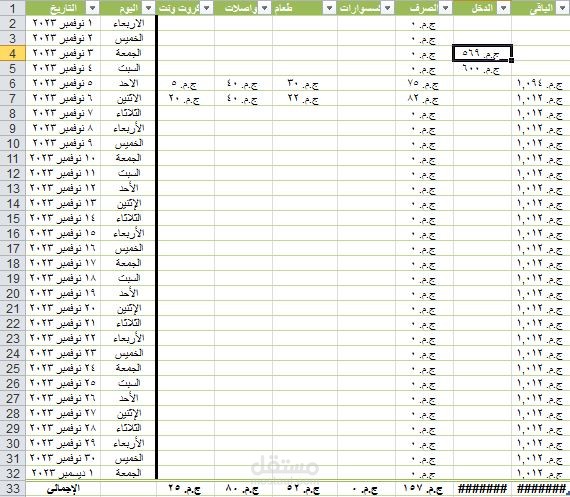
Task: Select the الباقي cell showing ١٫٠٩٤ ج.م
Action: 541,84
